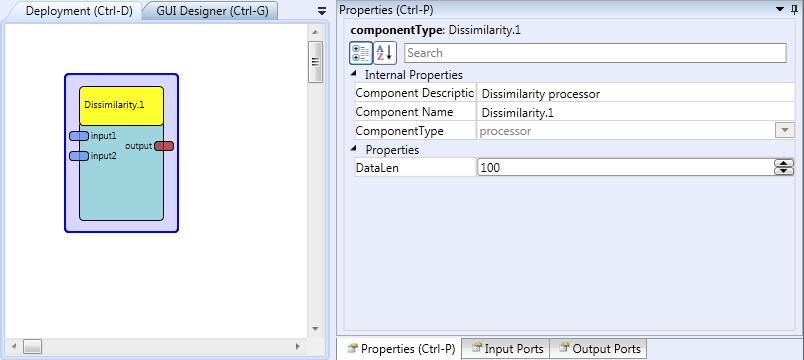Click the DataLen property label

[377, 168]
